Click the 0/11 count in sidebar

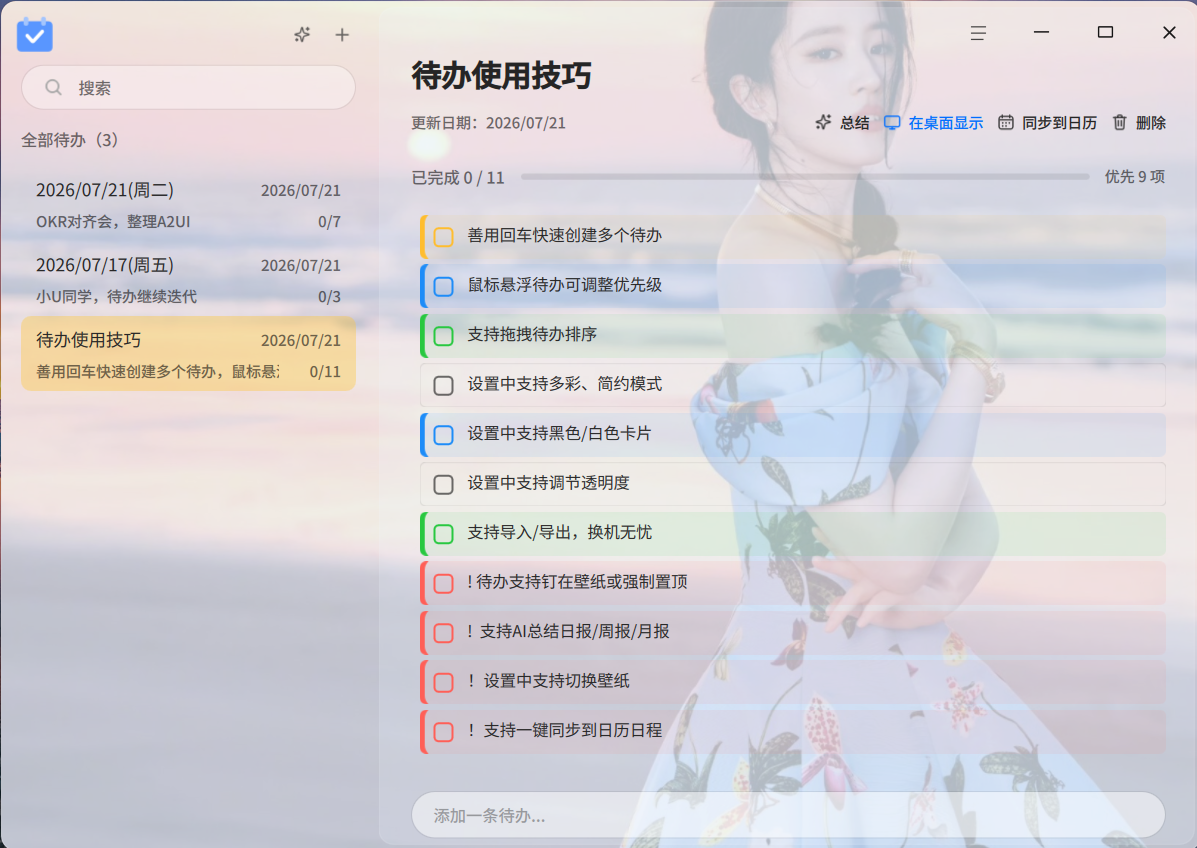325,372
